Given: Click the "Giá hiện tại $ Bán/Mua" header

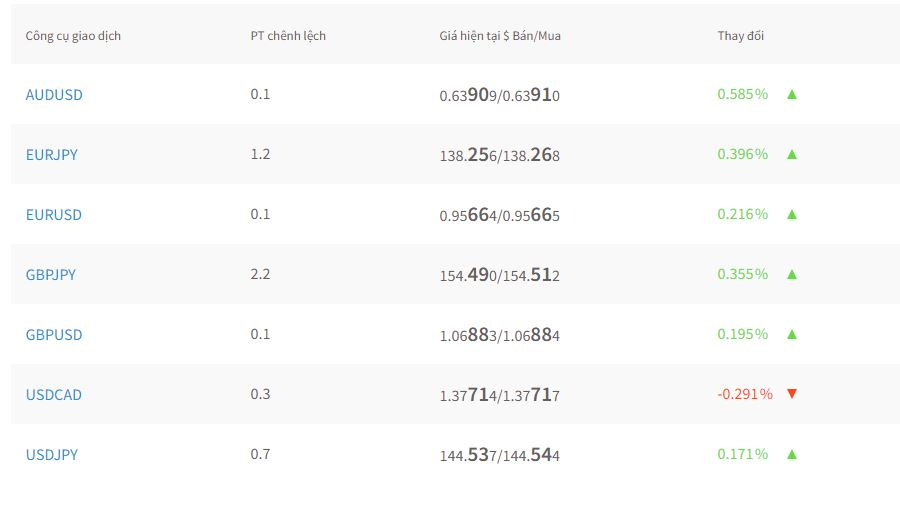Looking at the screenshot, I should [500, 36].
